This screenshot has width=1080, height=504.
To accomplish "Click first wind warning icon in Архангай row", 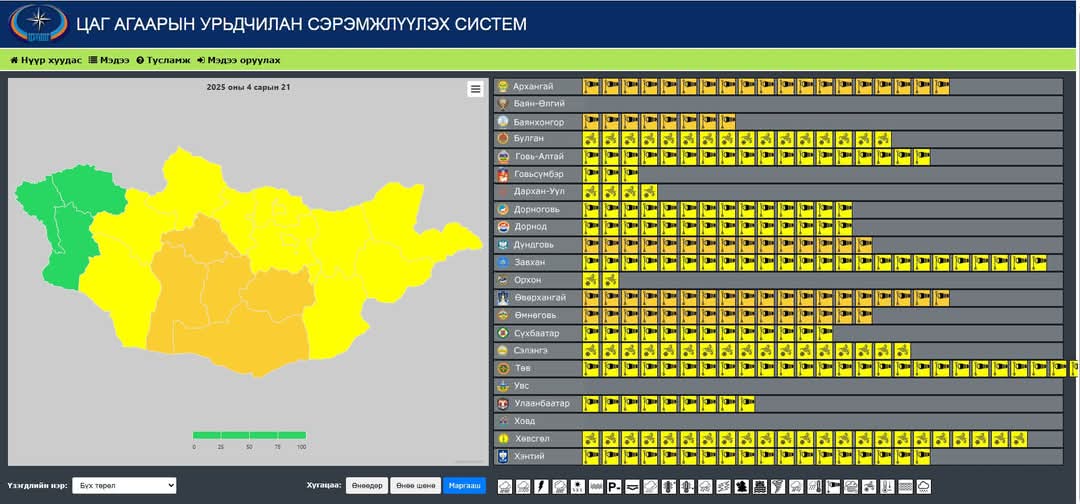I will tap(591, 86).
